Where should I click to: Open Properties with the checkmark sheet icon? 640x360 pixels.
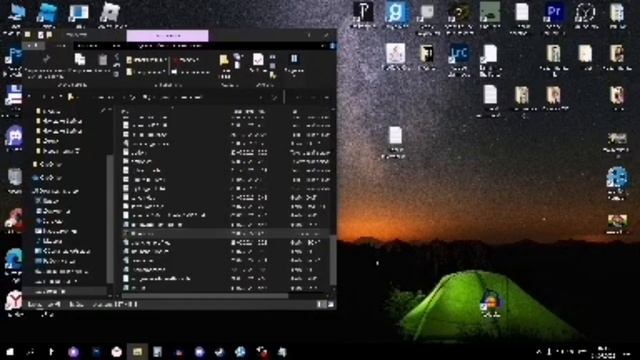(258, 60)
